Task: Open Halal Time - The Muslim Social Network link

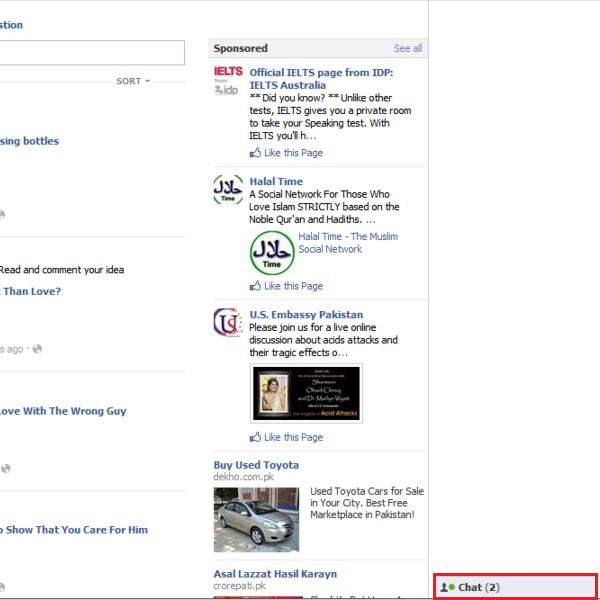Action: [x=348, y=243]
